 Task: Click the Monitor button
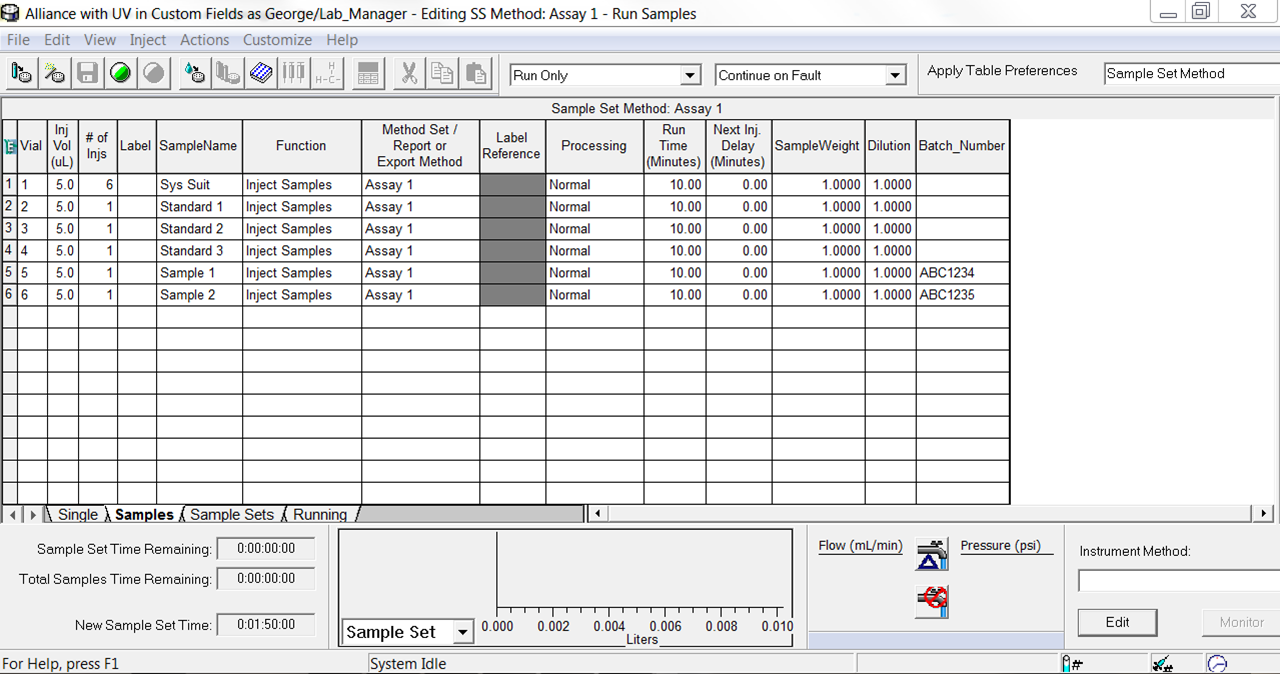tap(1241, 622)
